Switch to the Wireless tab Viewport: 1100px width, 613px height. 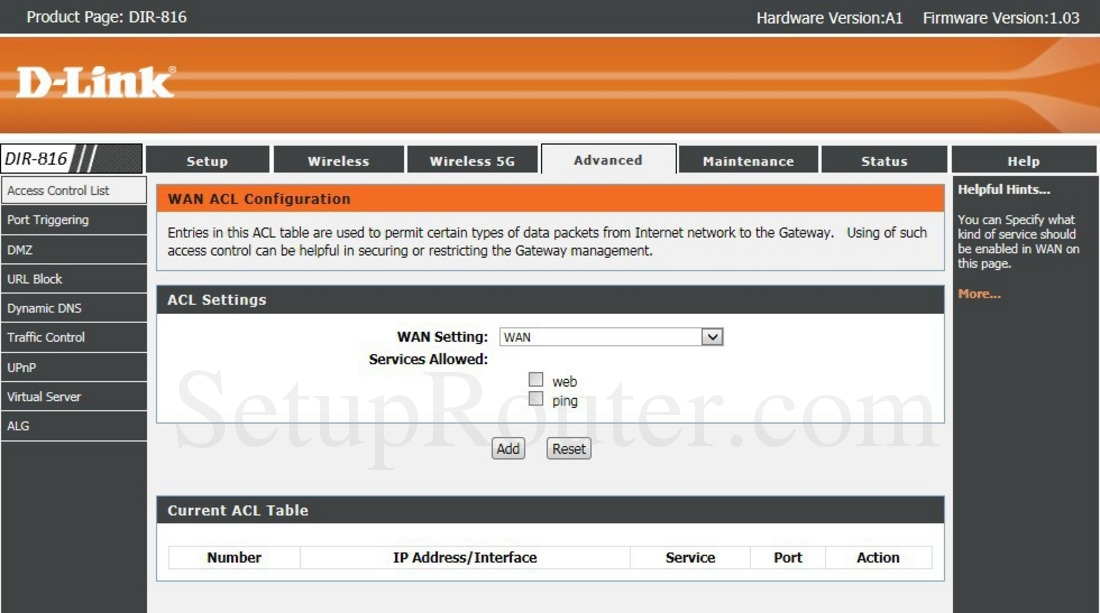(338, 161)
